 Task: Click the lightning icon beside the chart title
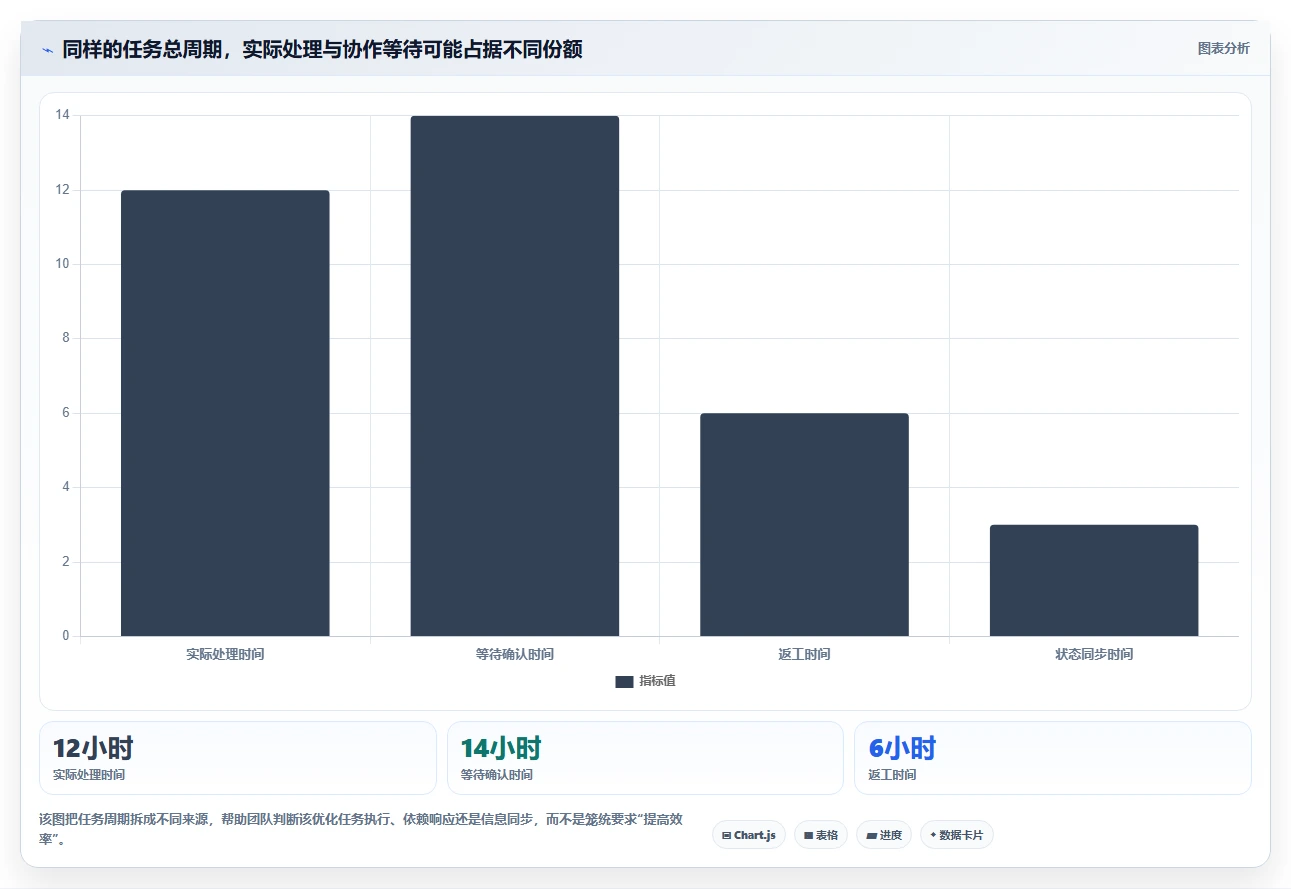[x=47, y=49]
